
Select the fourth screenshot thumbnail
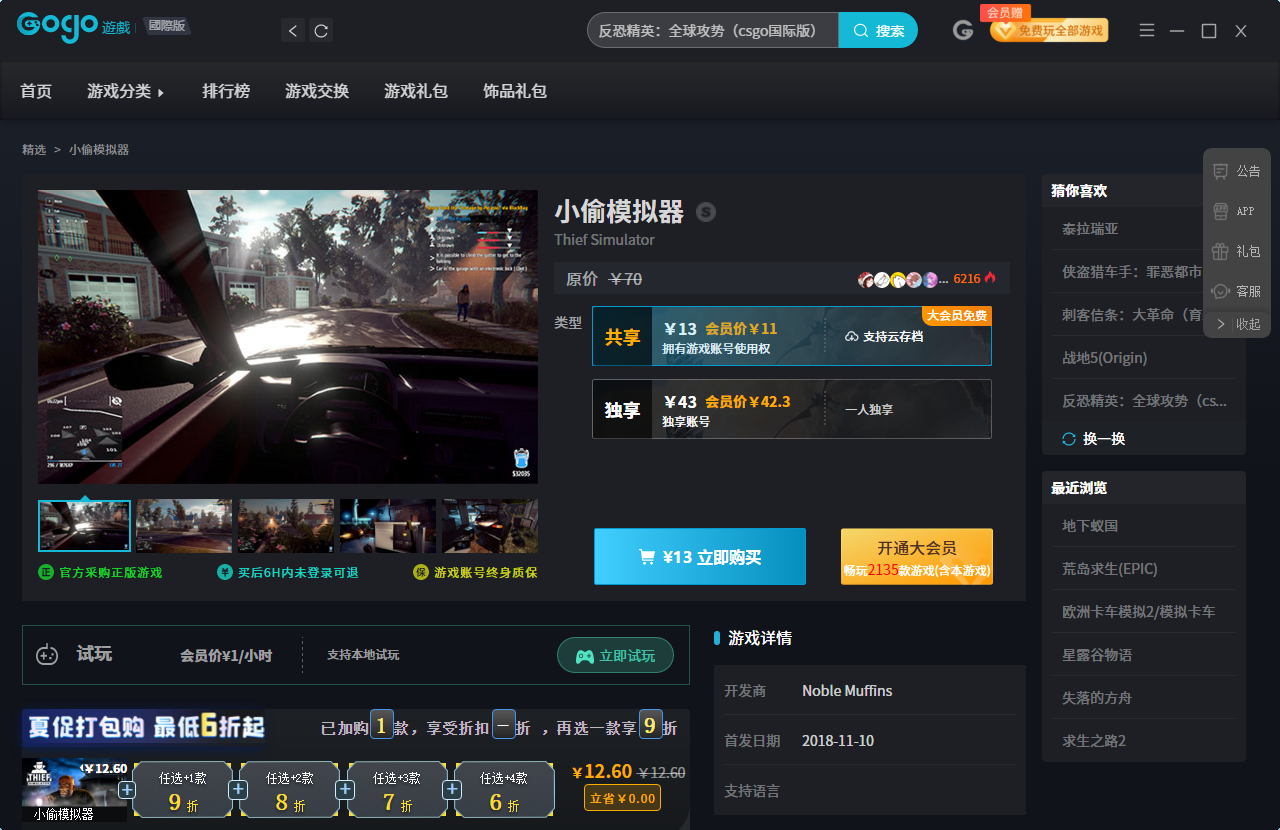(388, 526)
